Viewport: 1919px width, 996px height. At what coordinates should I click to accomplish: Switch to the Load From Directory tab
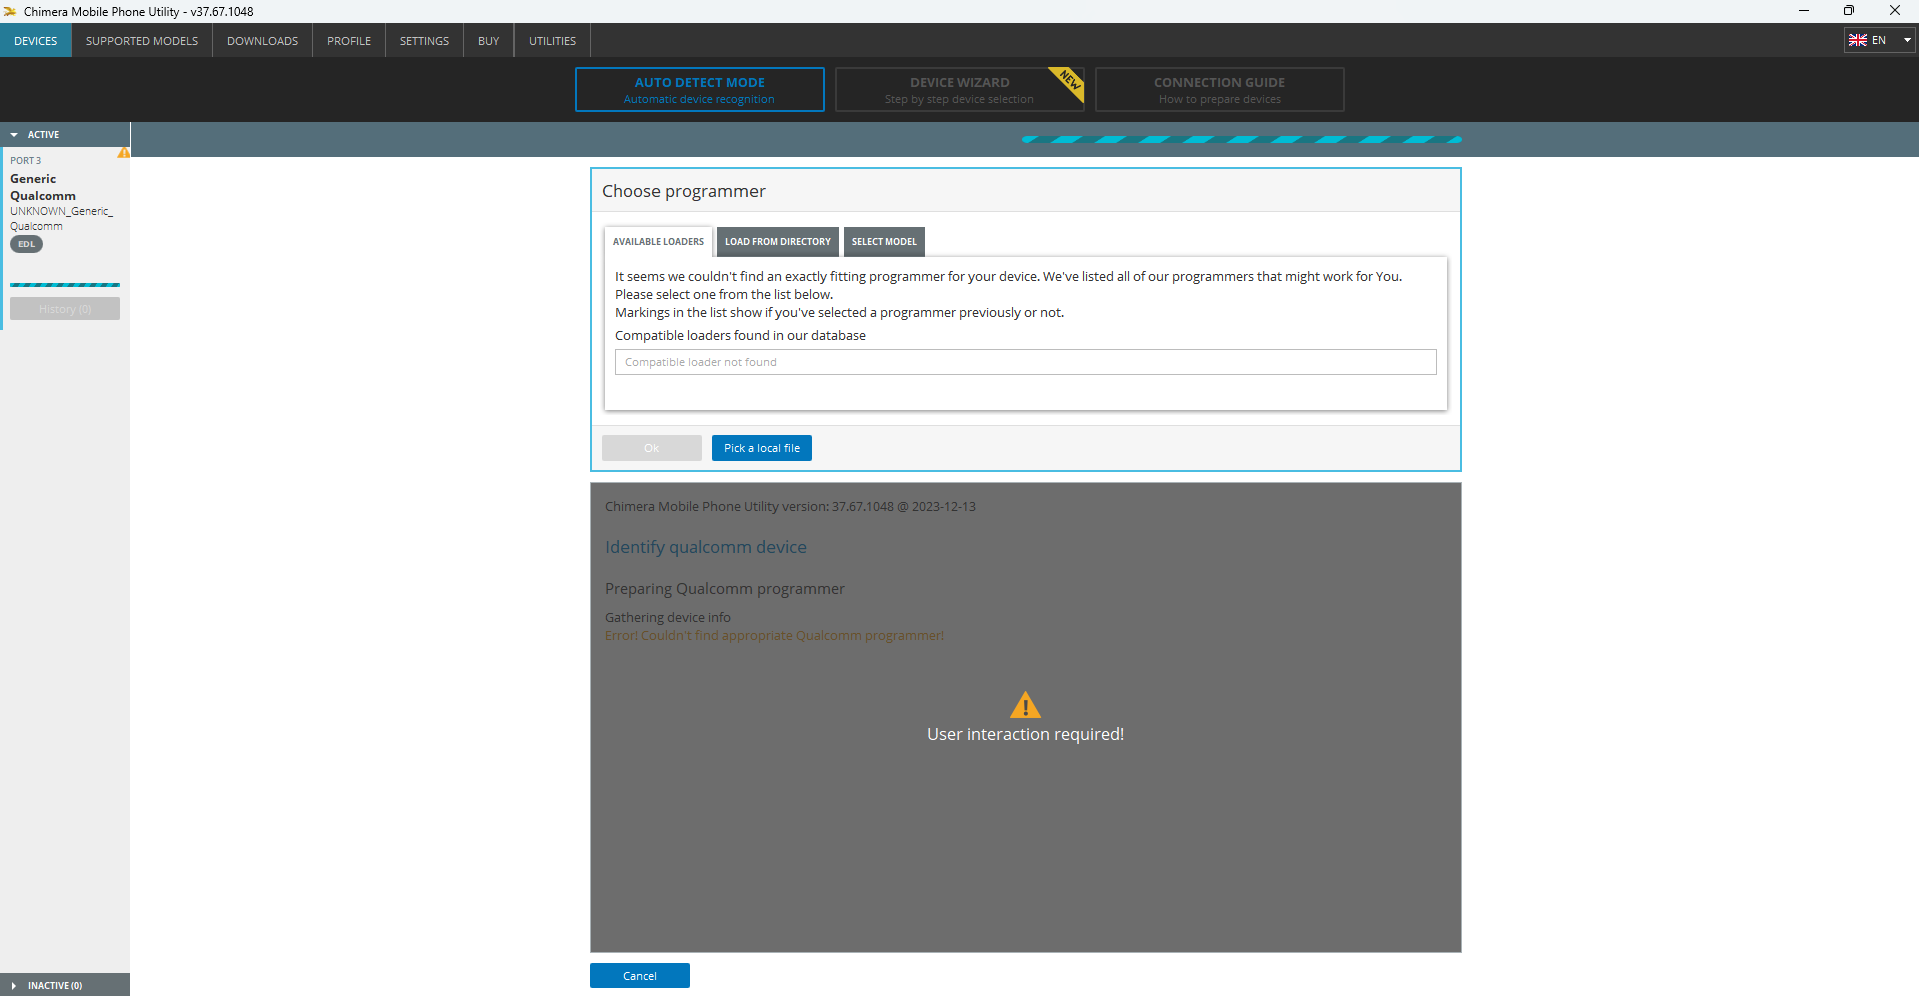pos(777,242)
